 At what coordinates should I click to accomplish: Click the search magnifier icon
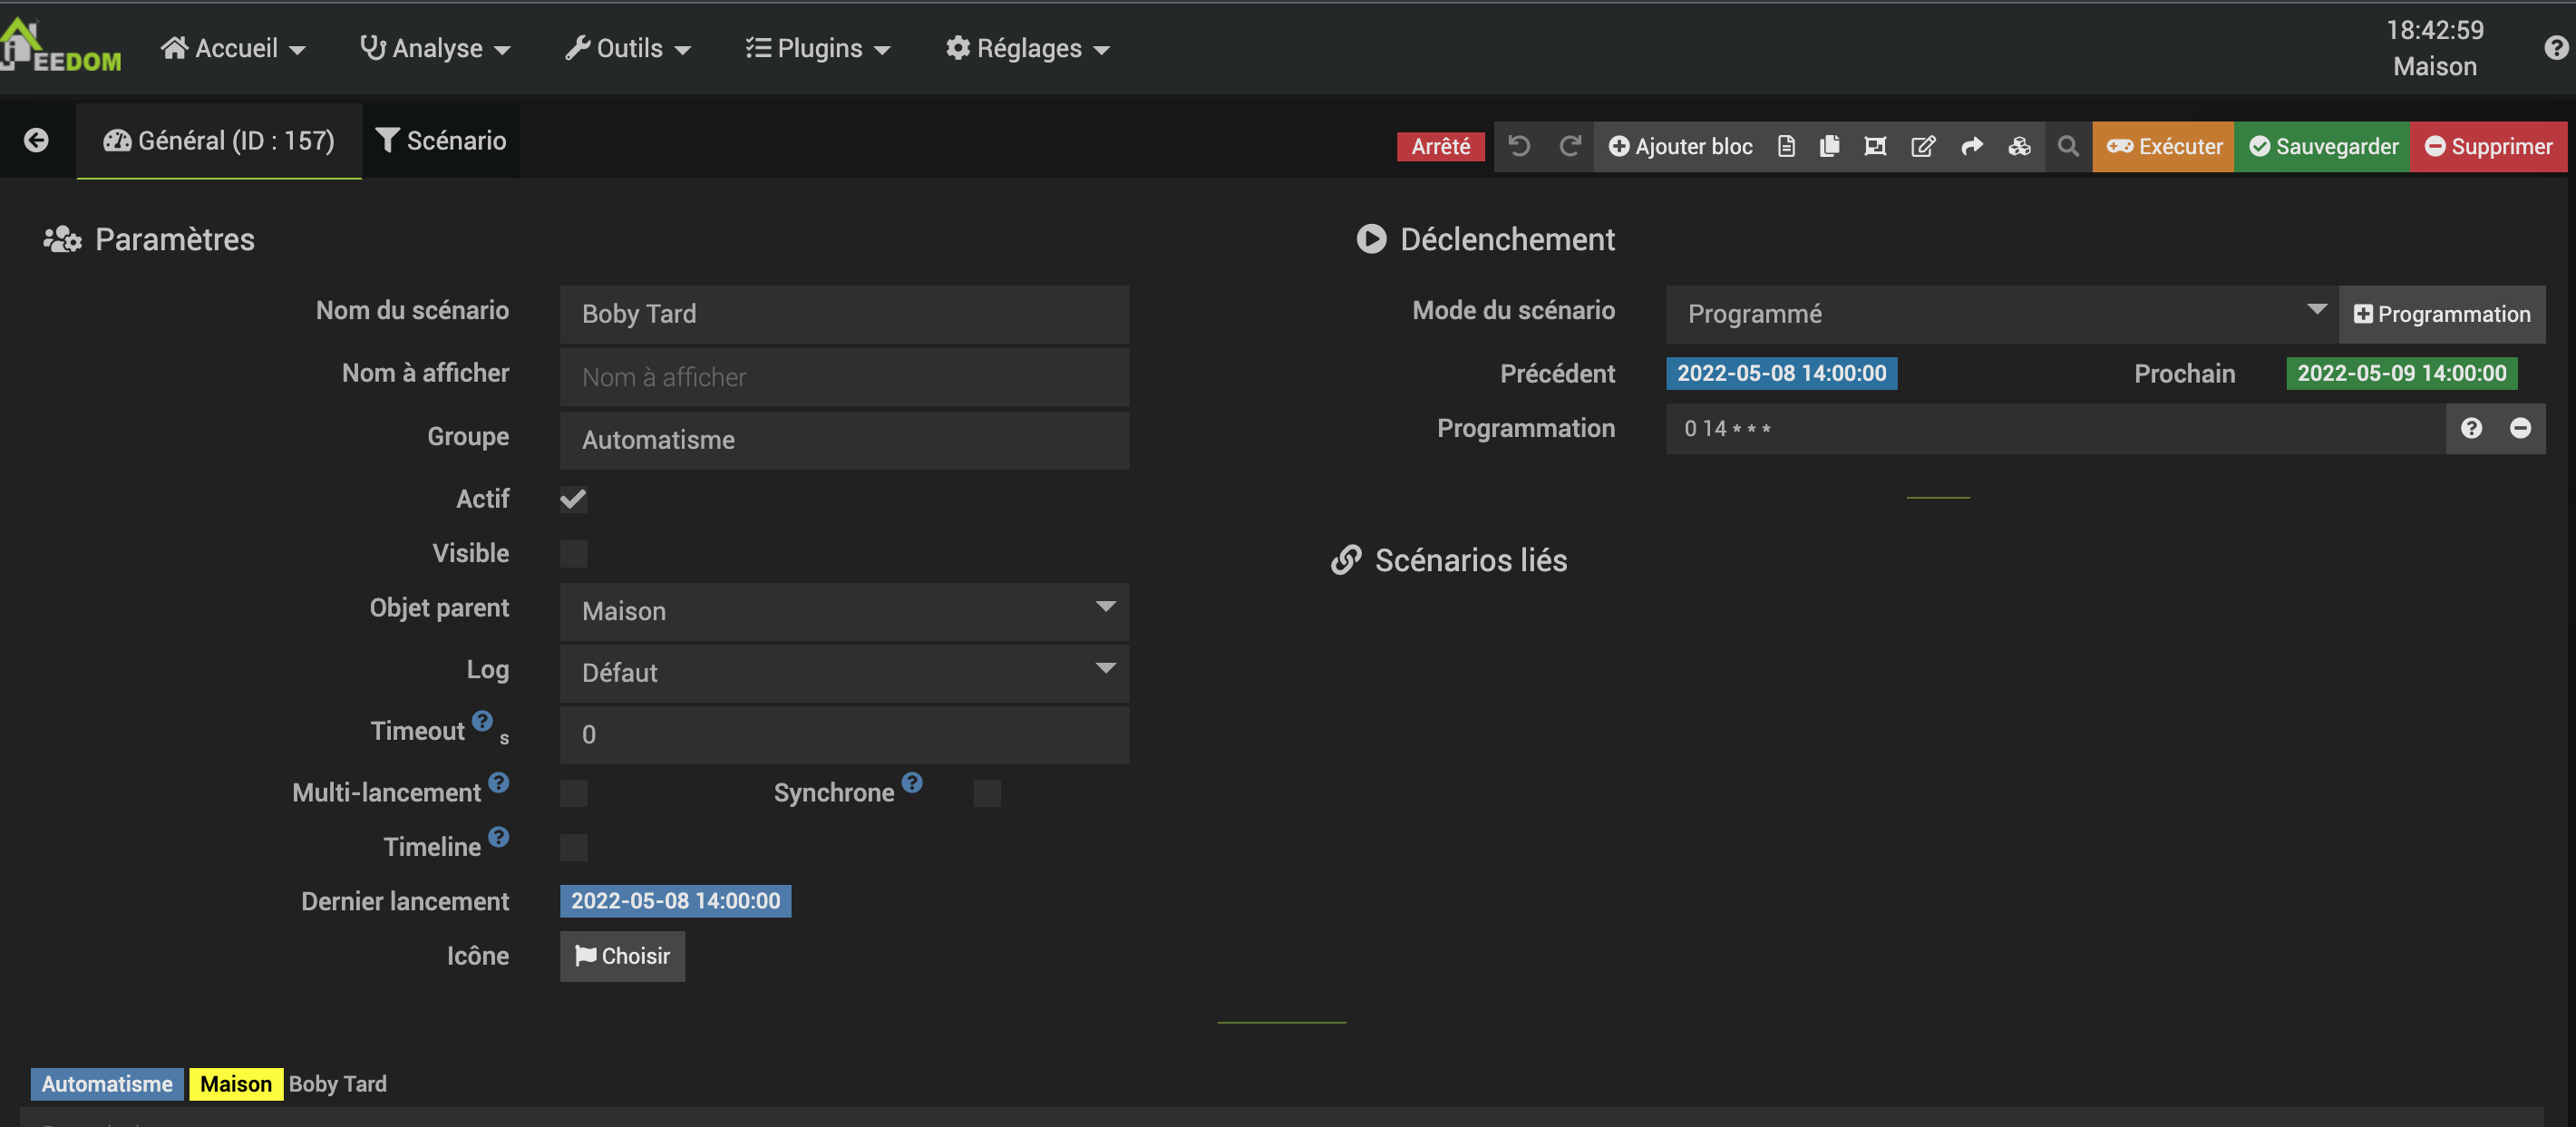point(2068,147)
